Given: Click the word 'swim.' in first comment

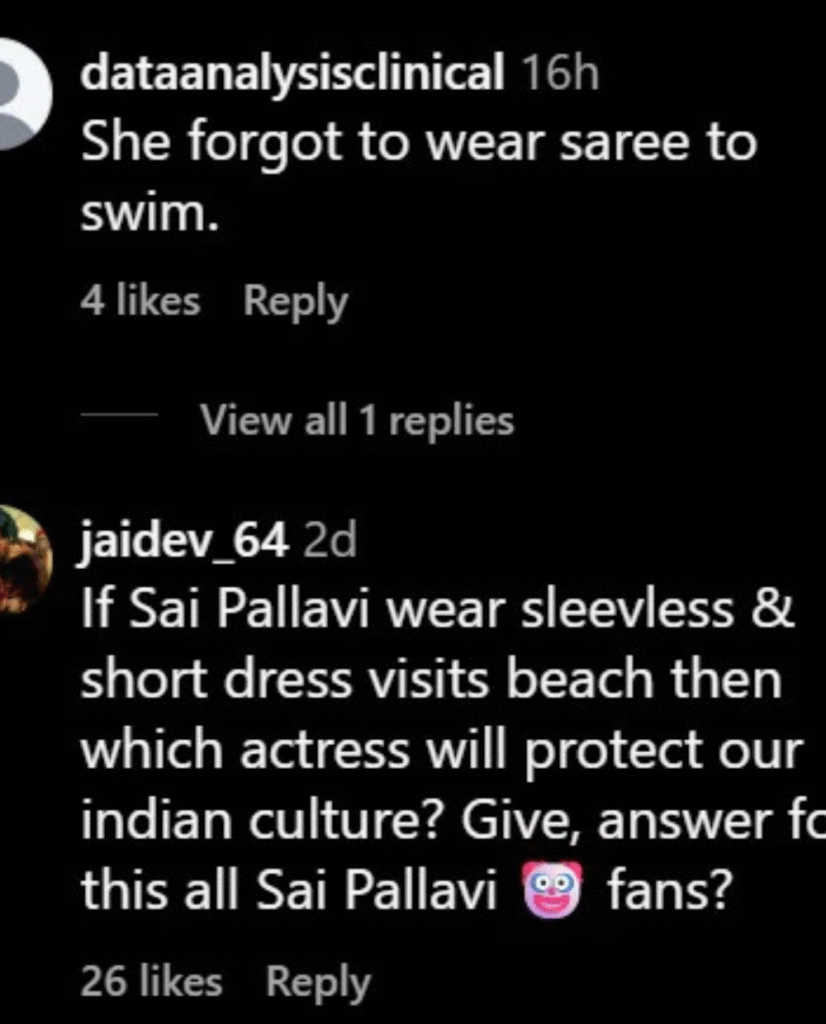Looking at the screenshot, I should click(149, 212).
